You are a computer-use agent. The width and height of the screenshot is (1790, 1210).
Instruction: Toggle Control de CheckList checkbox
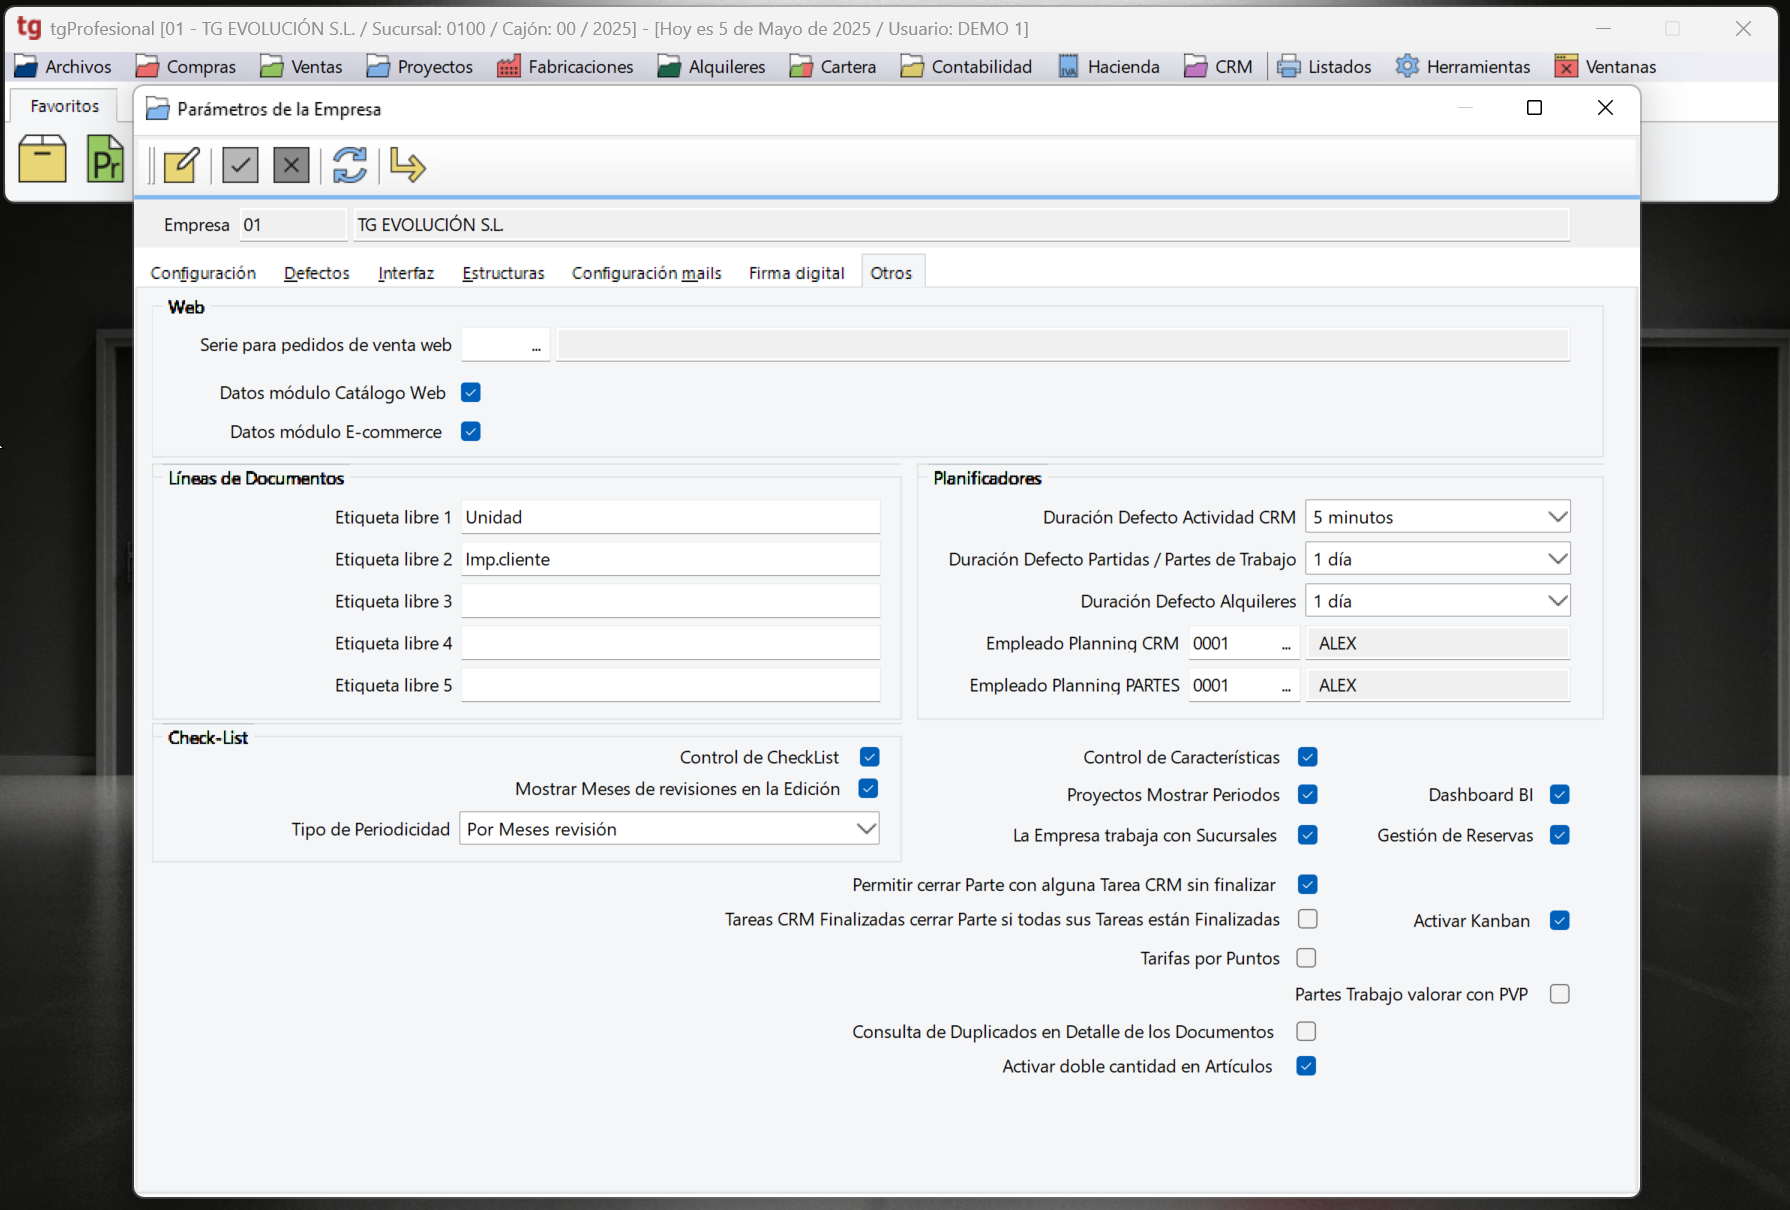pos(869,757)
